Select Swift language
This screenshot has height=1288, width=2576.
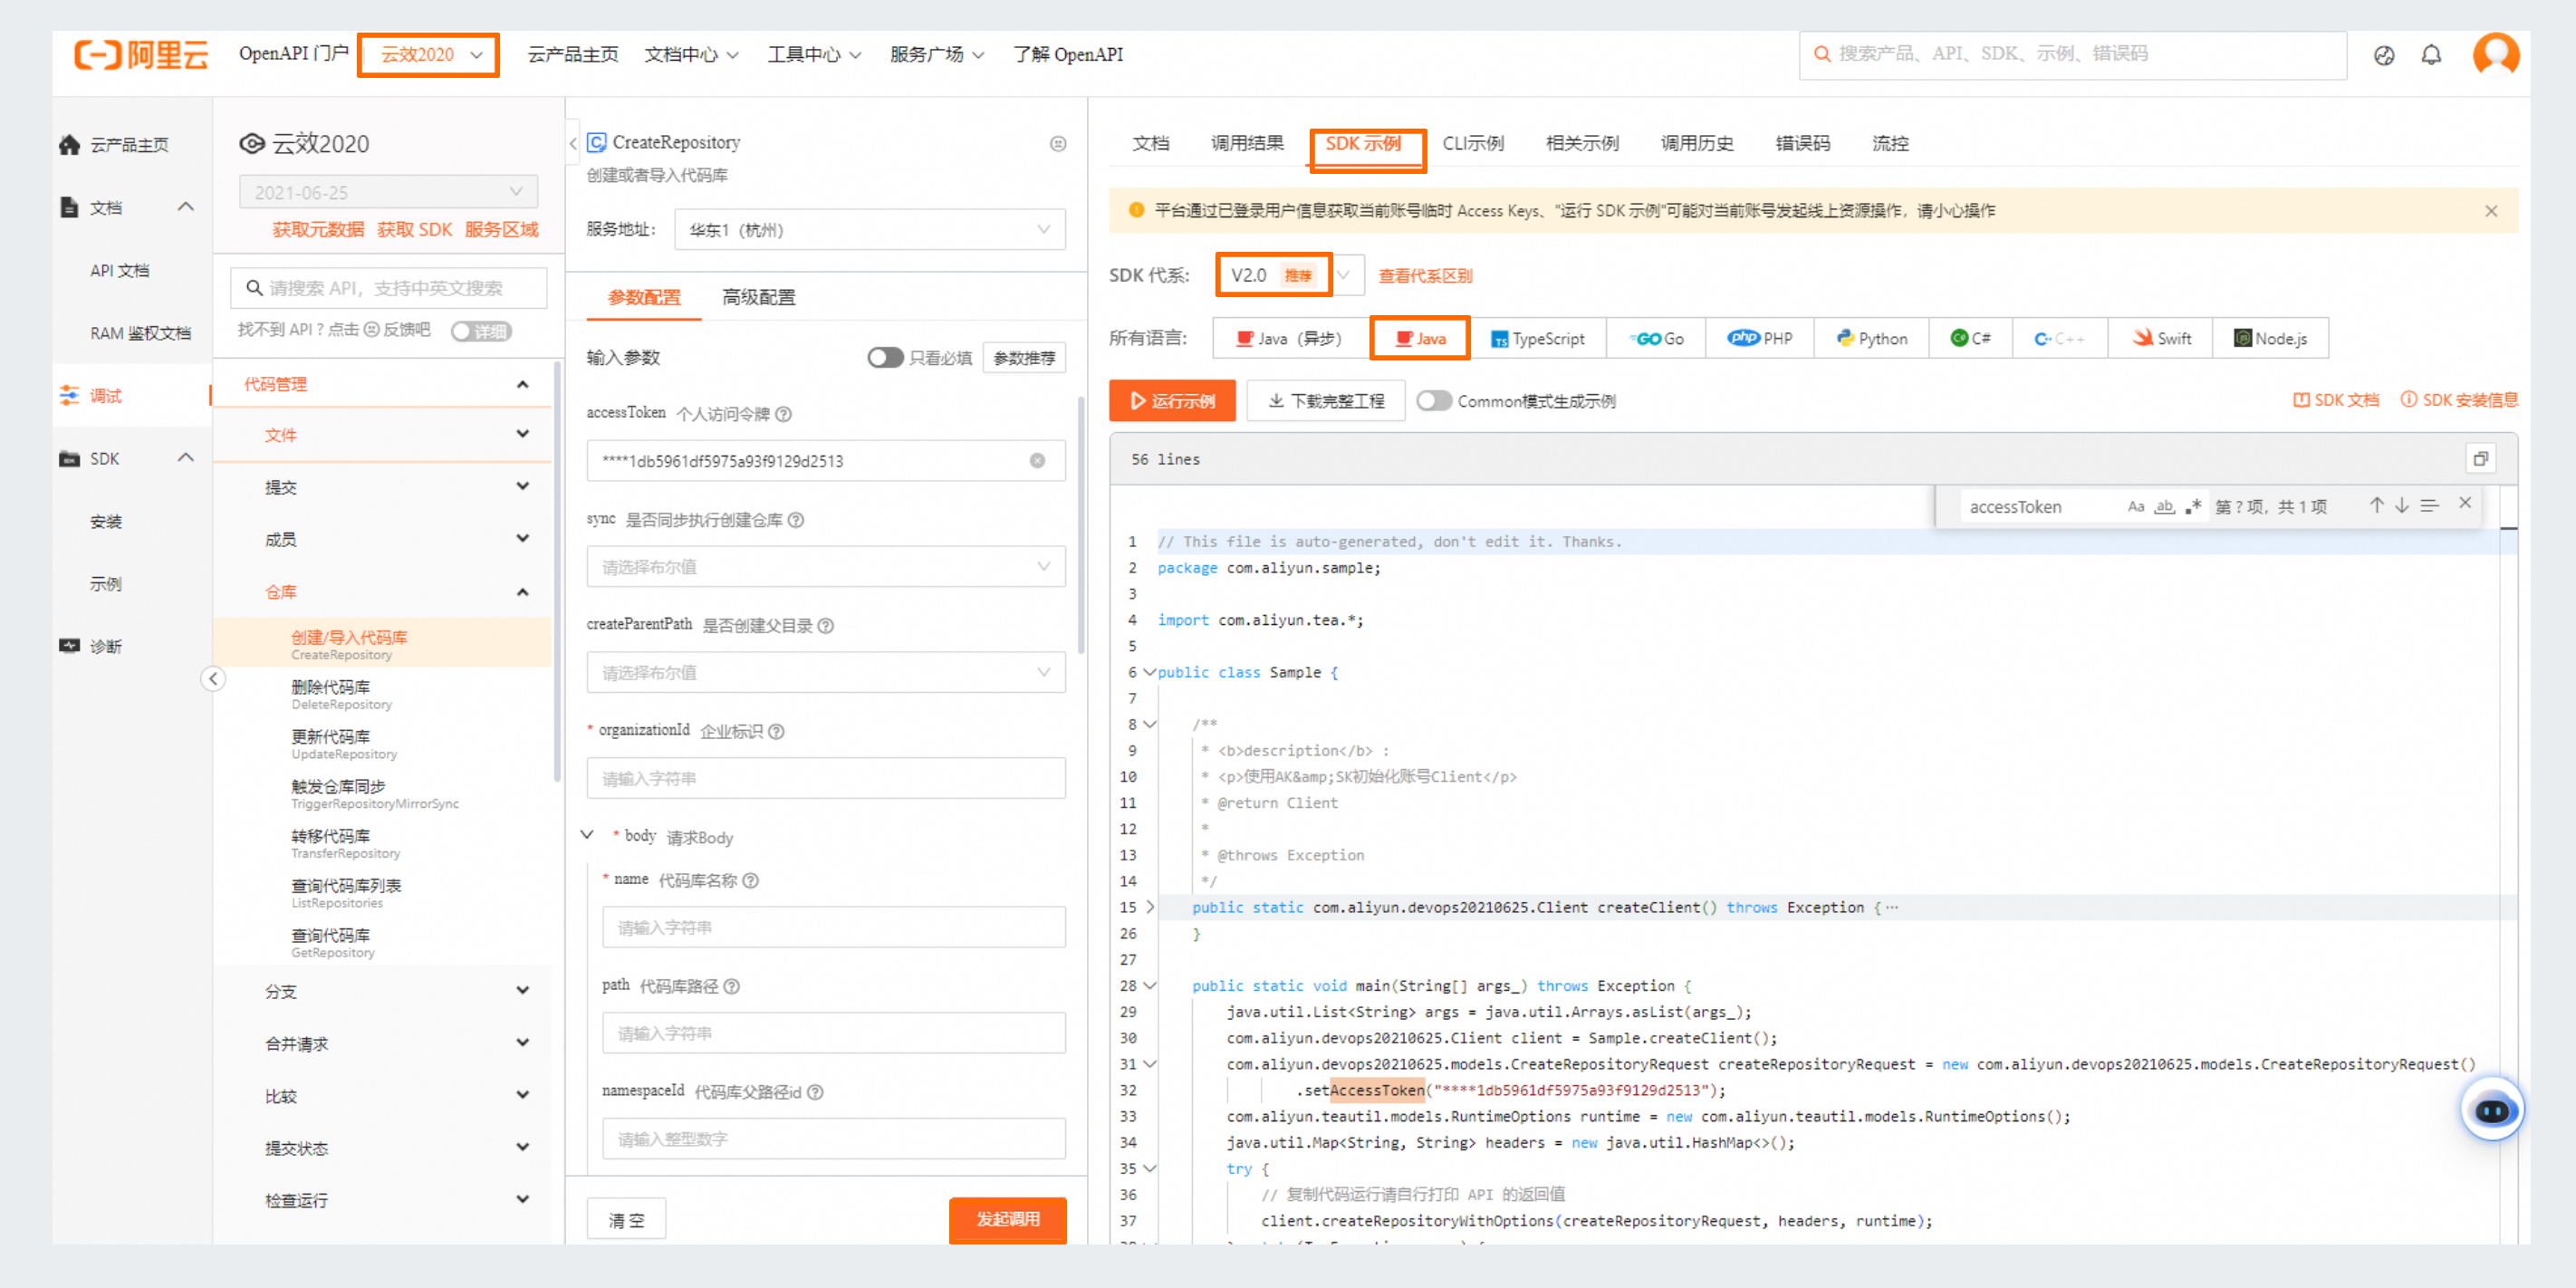[2162, 339]
